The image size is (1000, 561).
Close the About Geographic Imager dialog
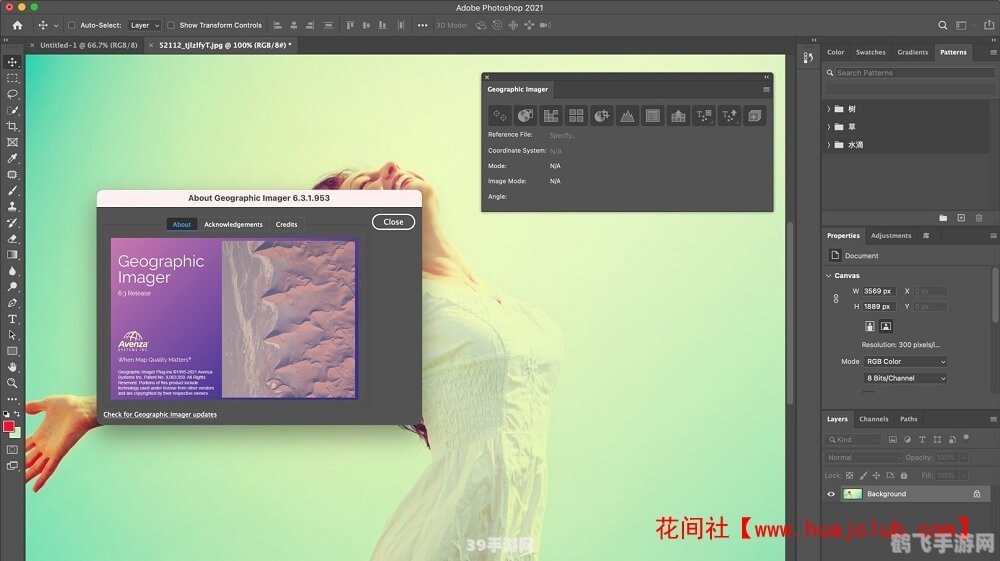tap(393, 222)
